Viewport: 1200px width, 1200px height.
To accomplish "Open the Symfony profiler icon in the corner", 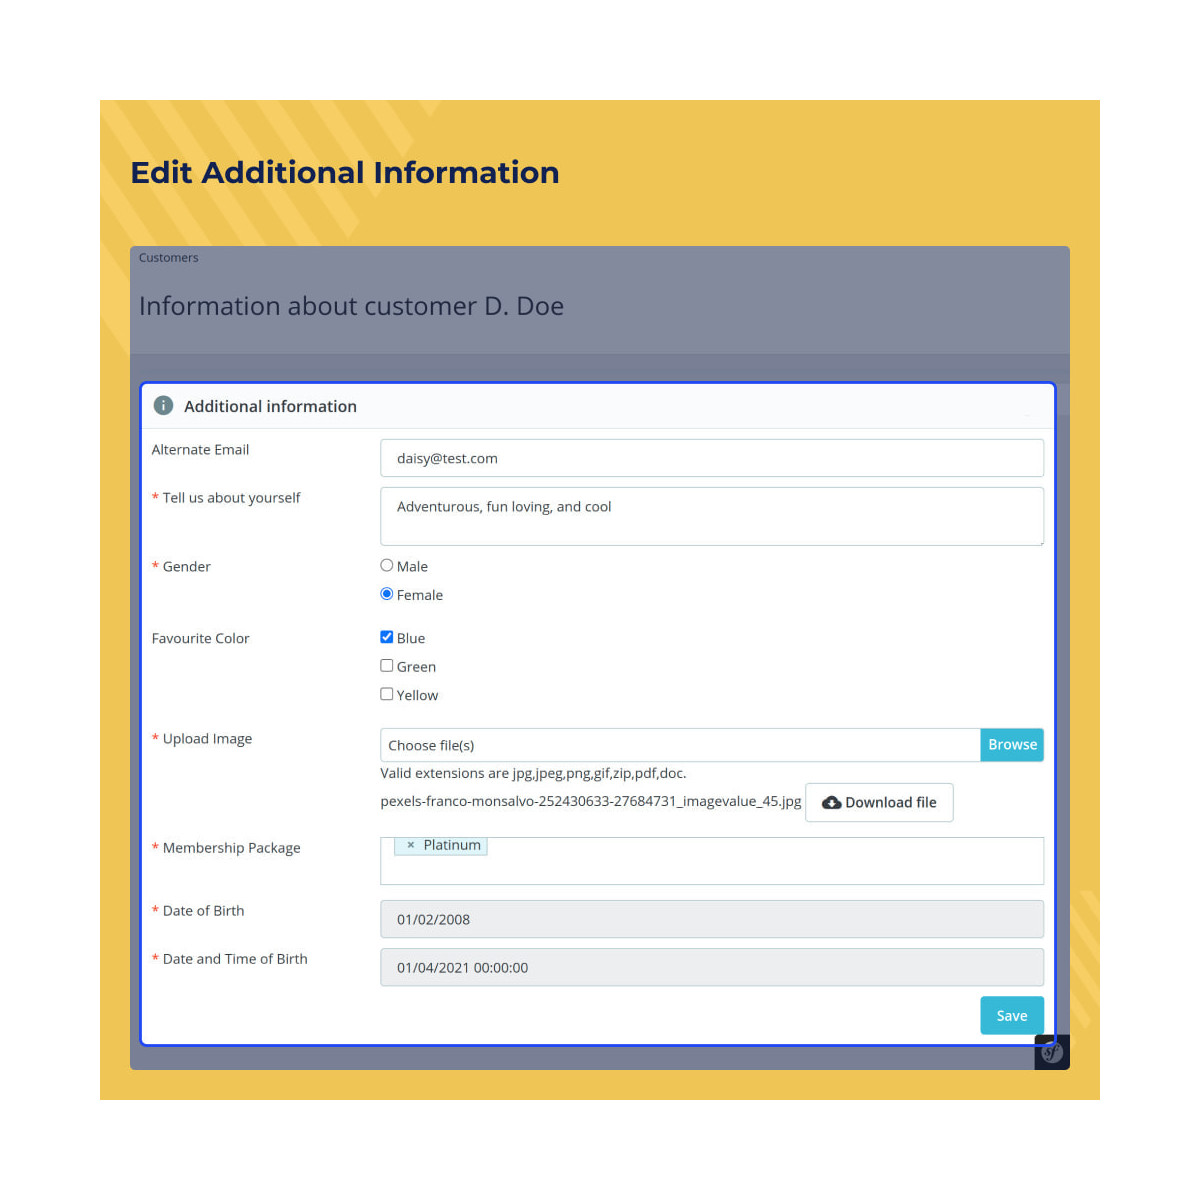I will (1051, 1052).
